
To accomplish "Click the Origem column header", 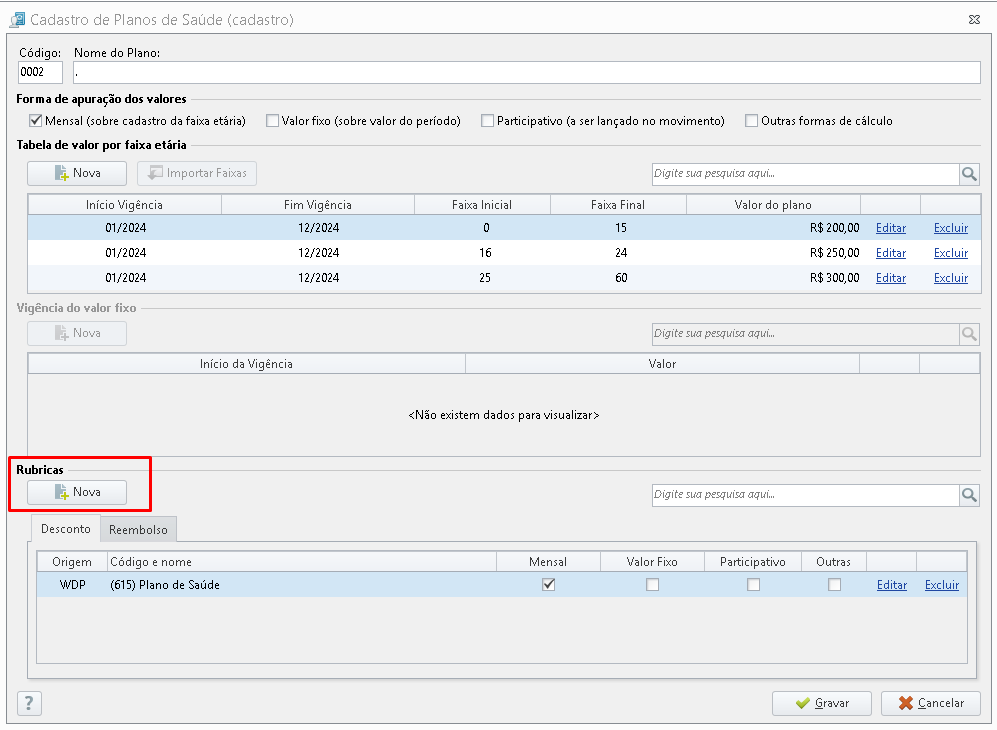I will pos(72,561).
